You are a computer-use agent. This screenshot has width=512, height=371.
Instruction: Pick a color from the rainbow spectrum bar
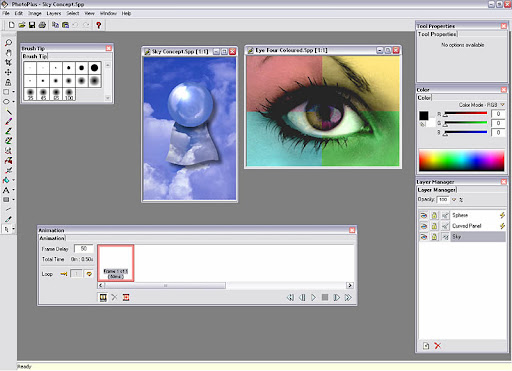(462, 160)
